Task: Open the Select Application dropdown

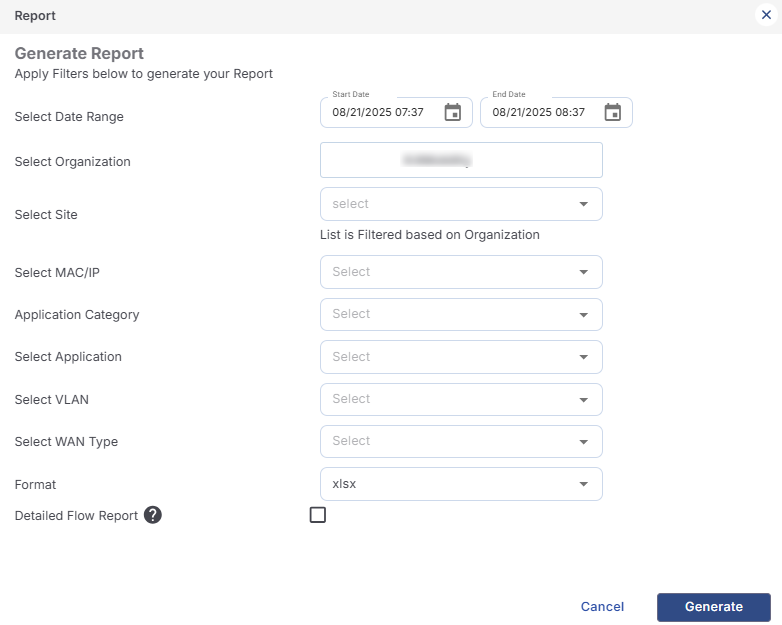Action: point(460,357)
